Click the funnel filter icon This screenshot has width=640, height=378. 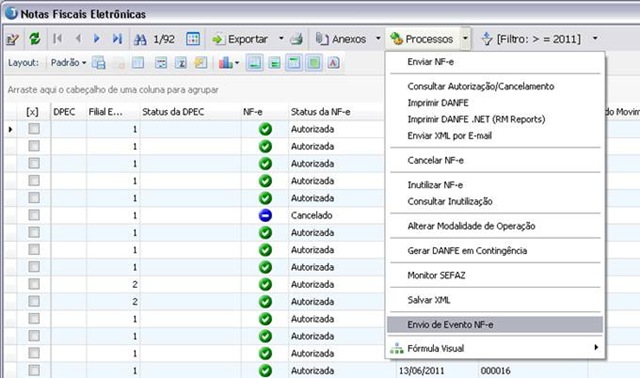(x=487, y=39)
